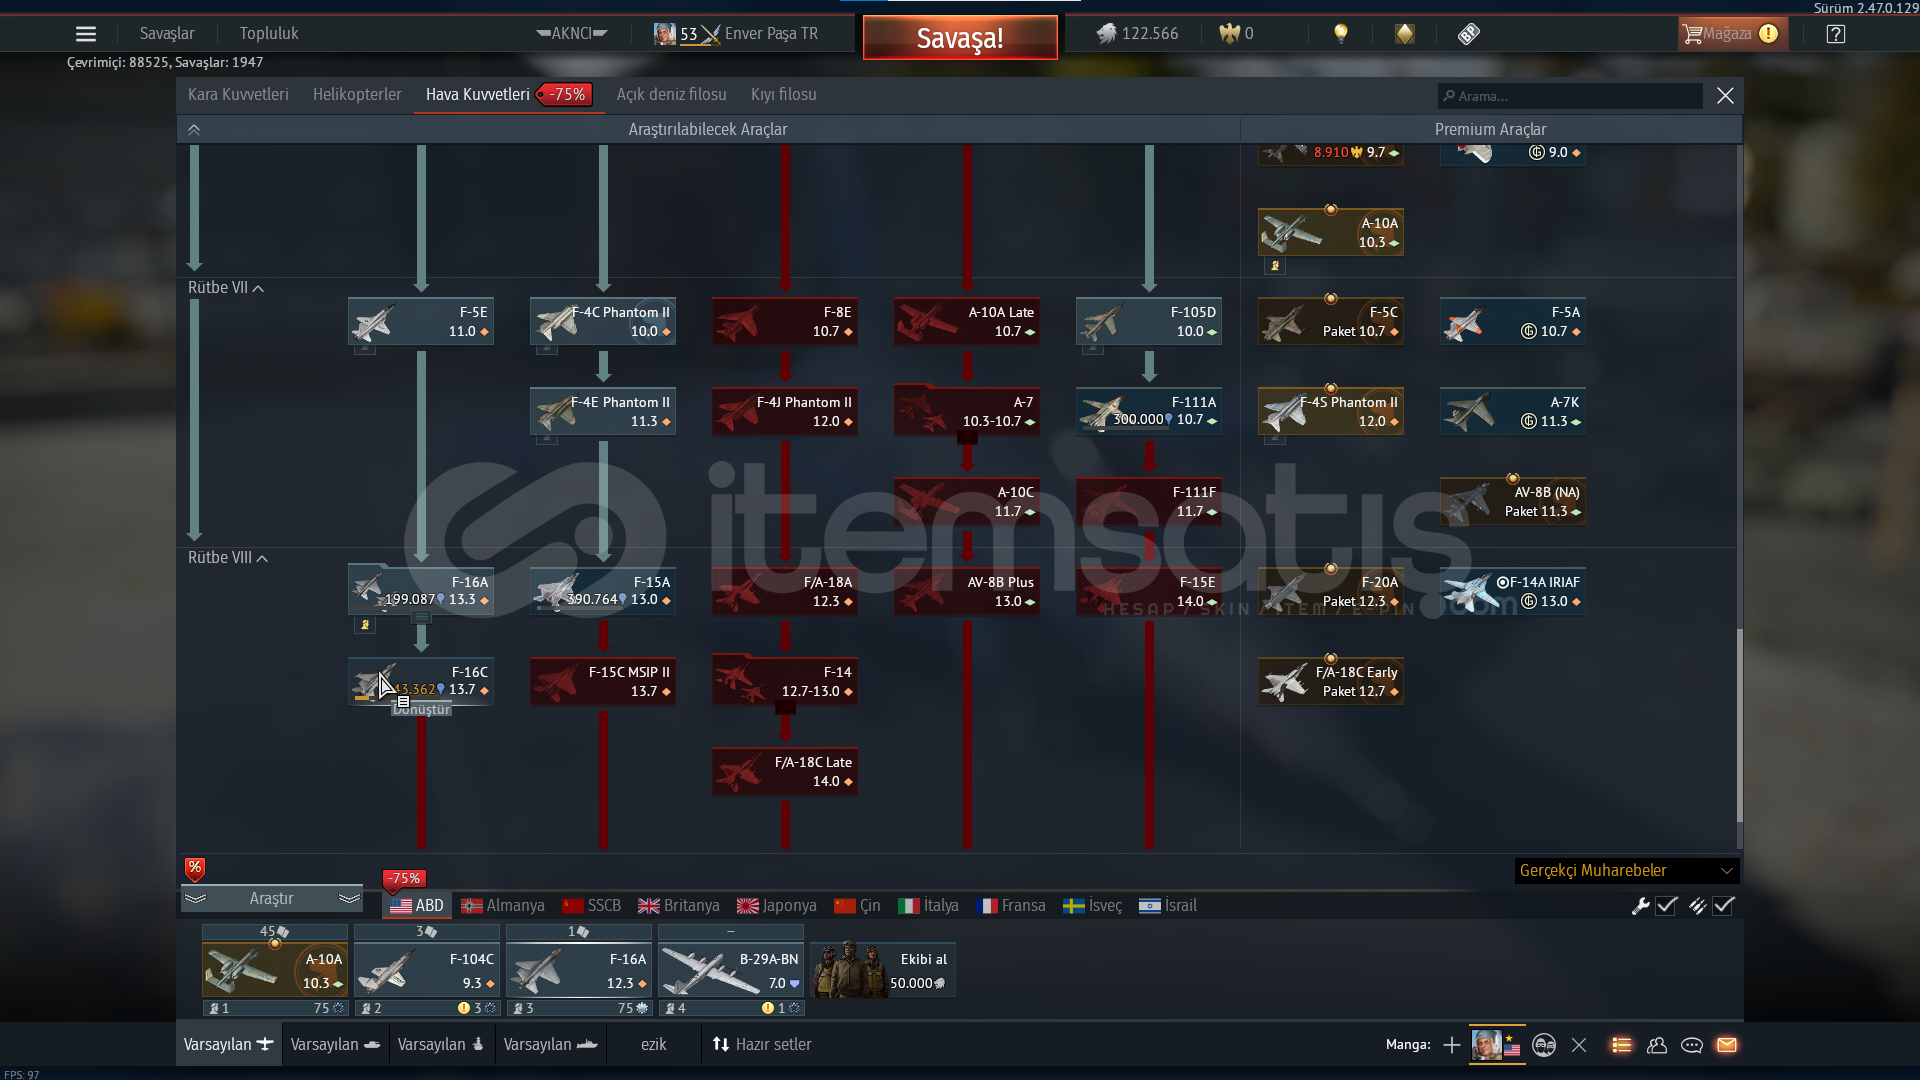Switch to the Helikopterler tab
This screenshot has height=1080, width=1920.
357,95
